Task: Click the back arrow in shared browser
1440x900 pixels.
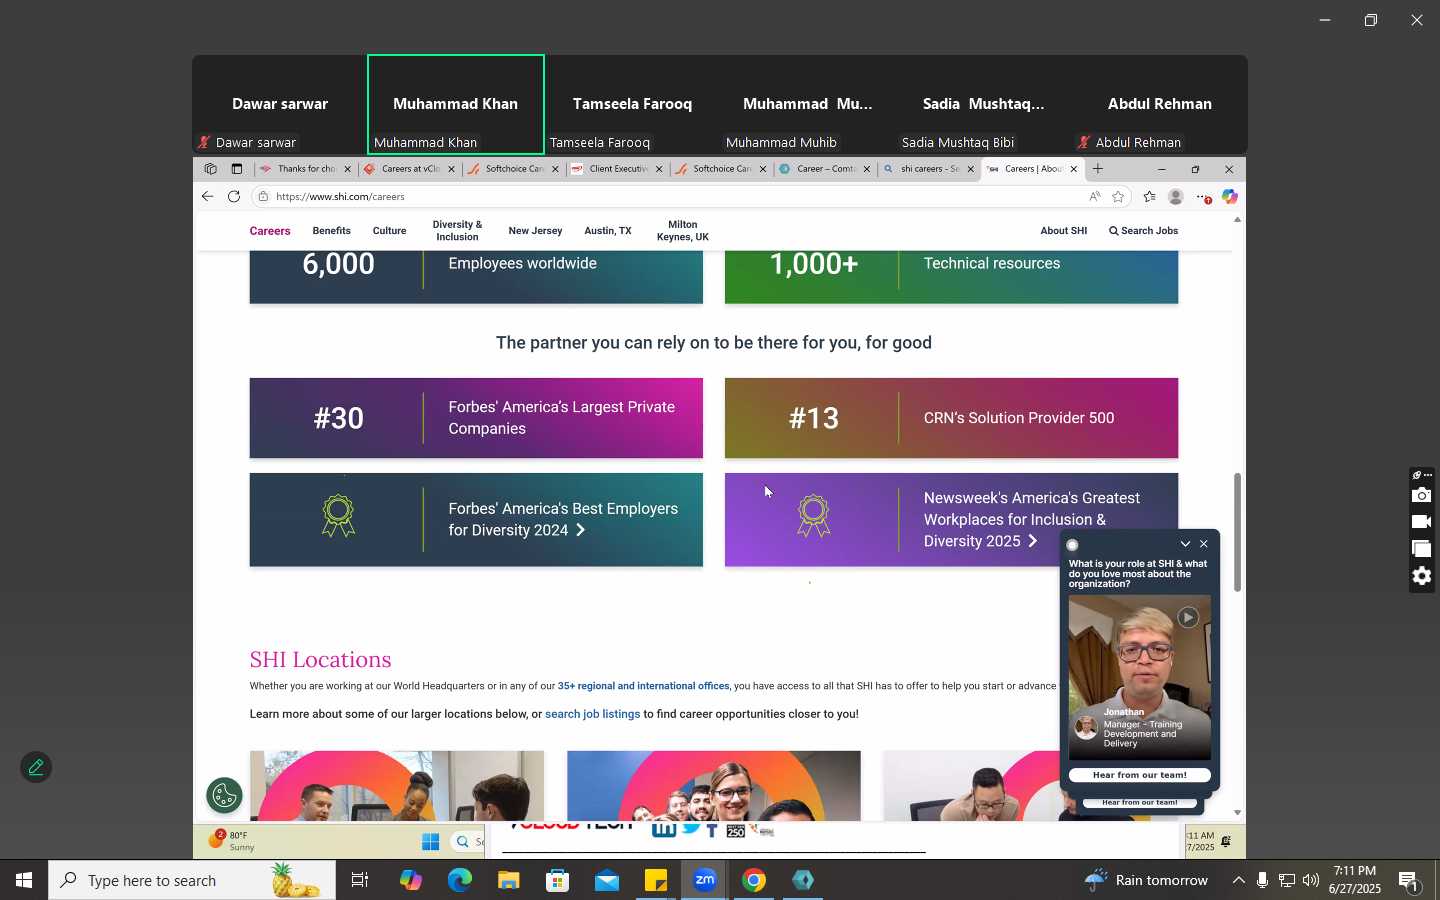Action: (207, 196)
